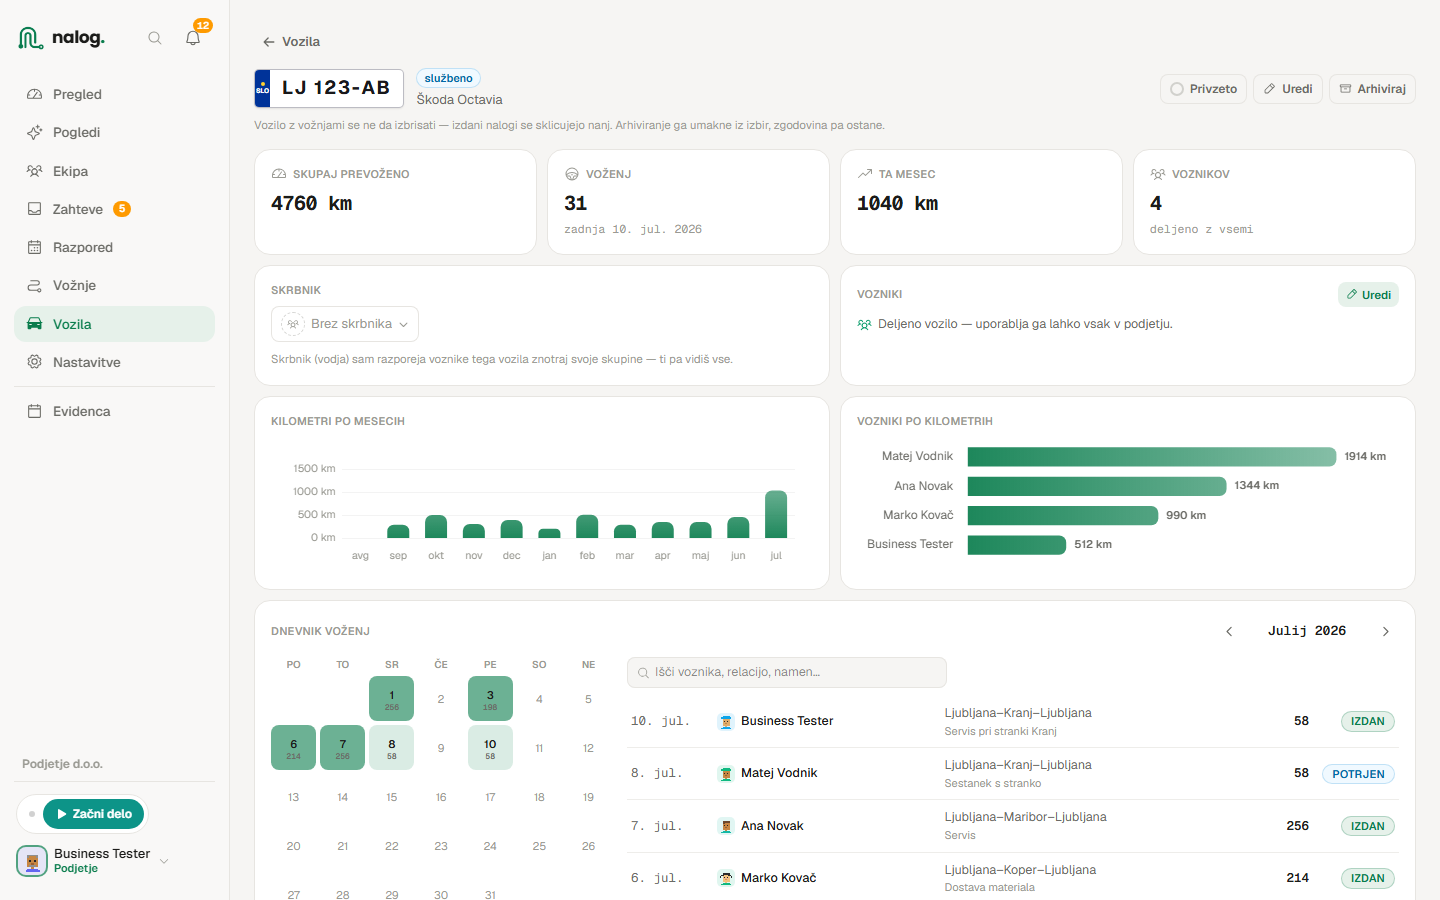This screenshot has height=900, width=1440.
Task: Open the notifications bell
Action: click(x=193, y=38)
